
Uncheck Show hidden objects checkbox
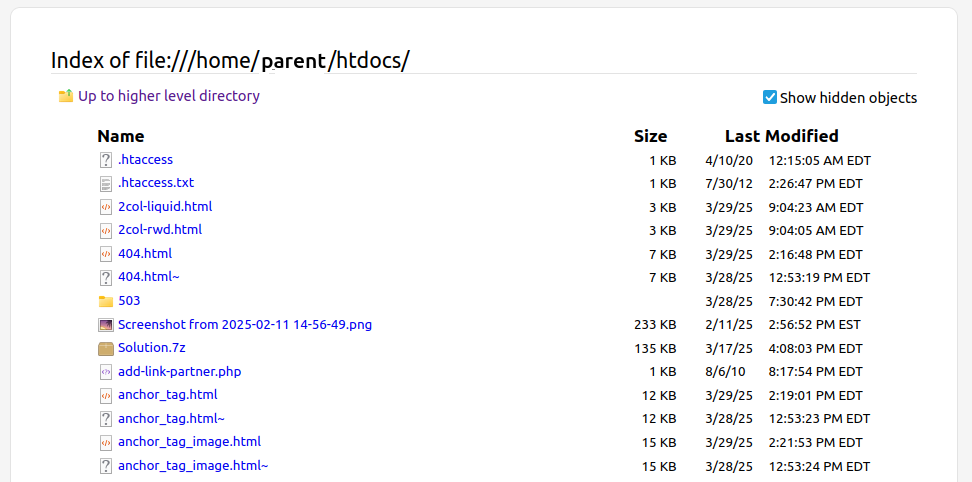point(769,97)
